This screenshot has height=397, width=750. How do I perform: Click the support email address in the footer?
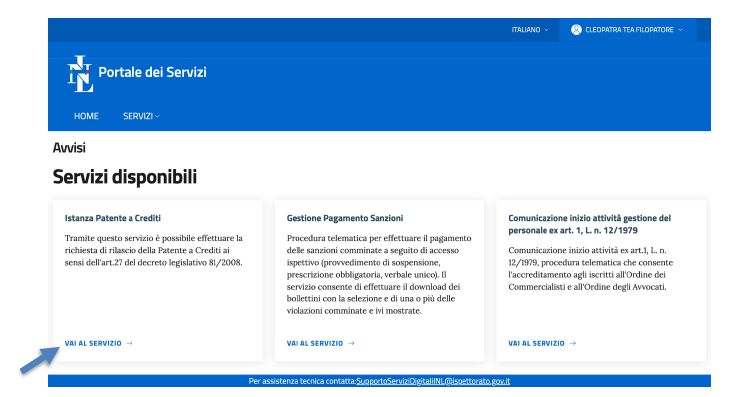click(433, 381)
